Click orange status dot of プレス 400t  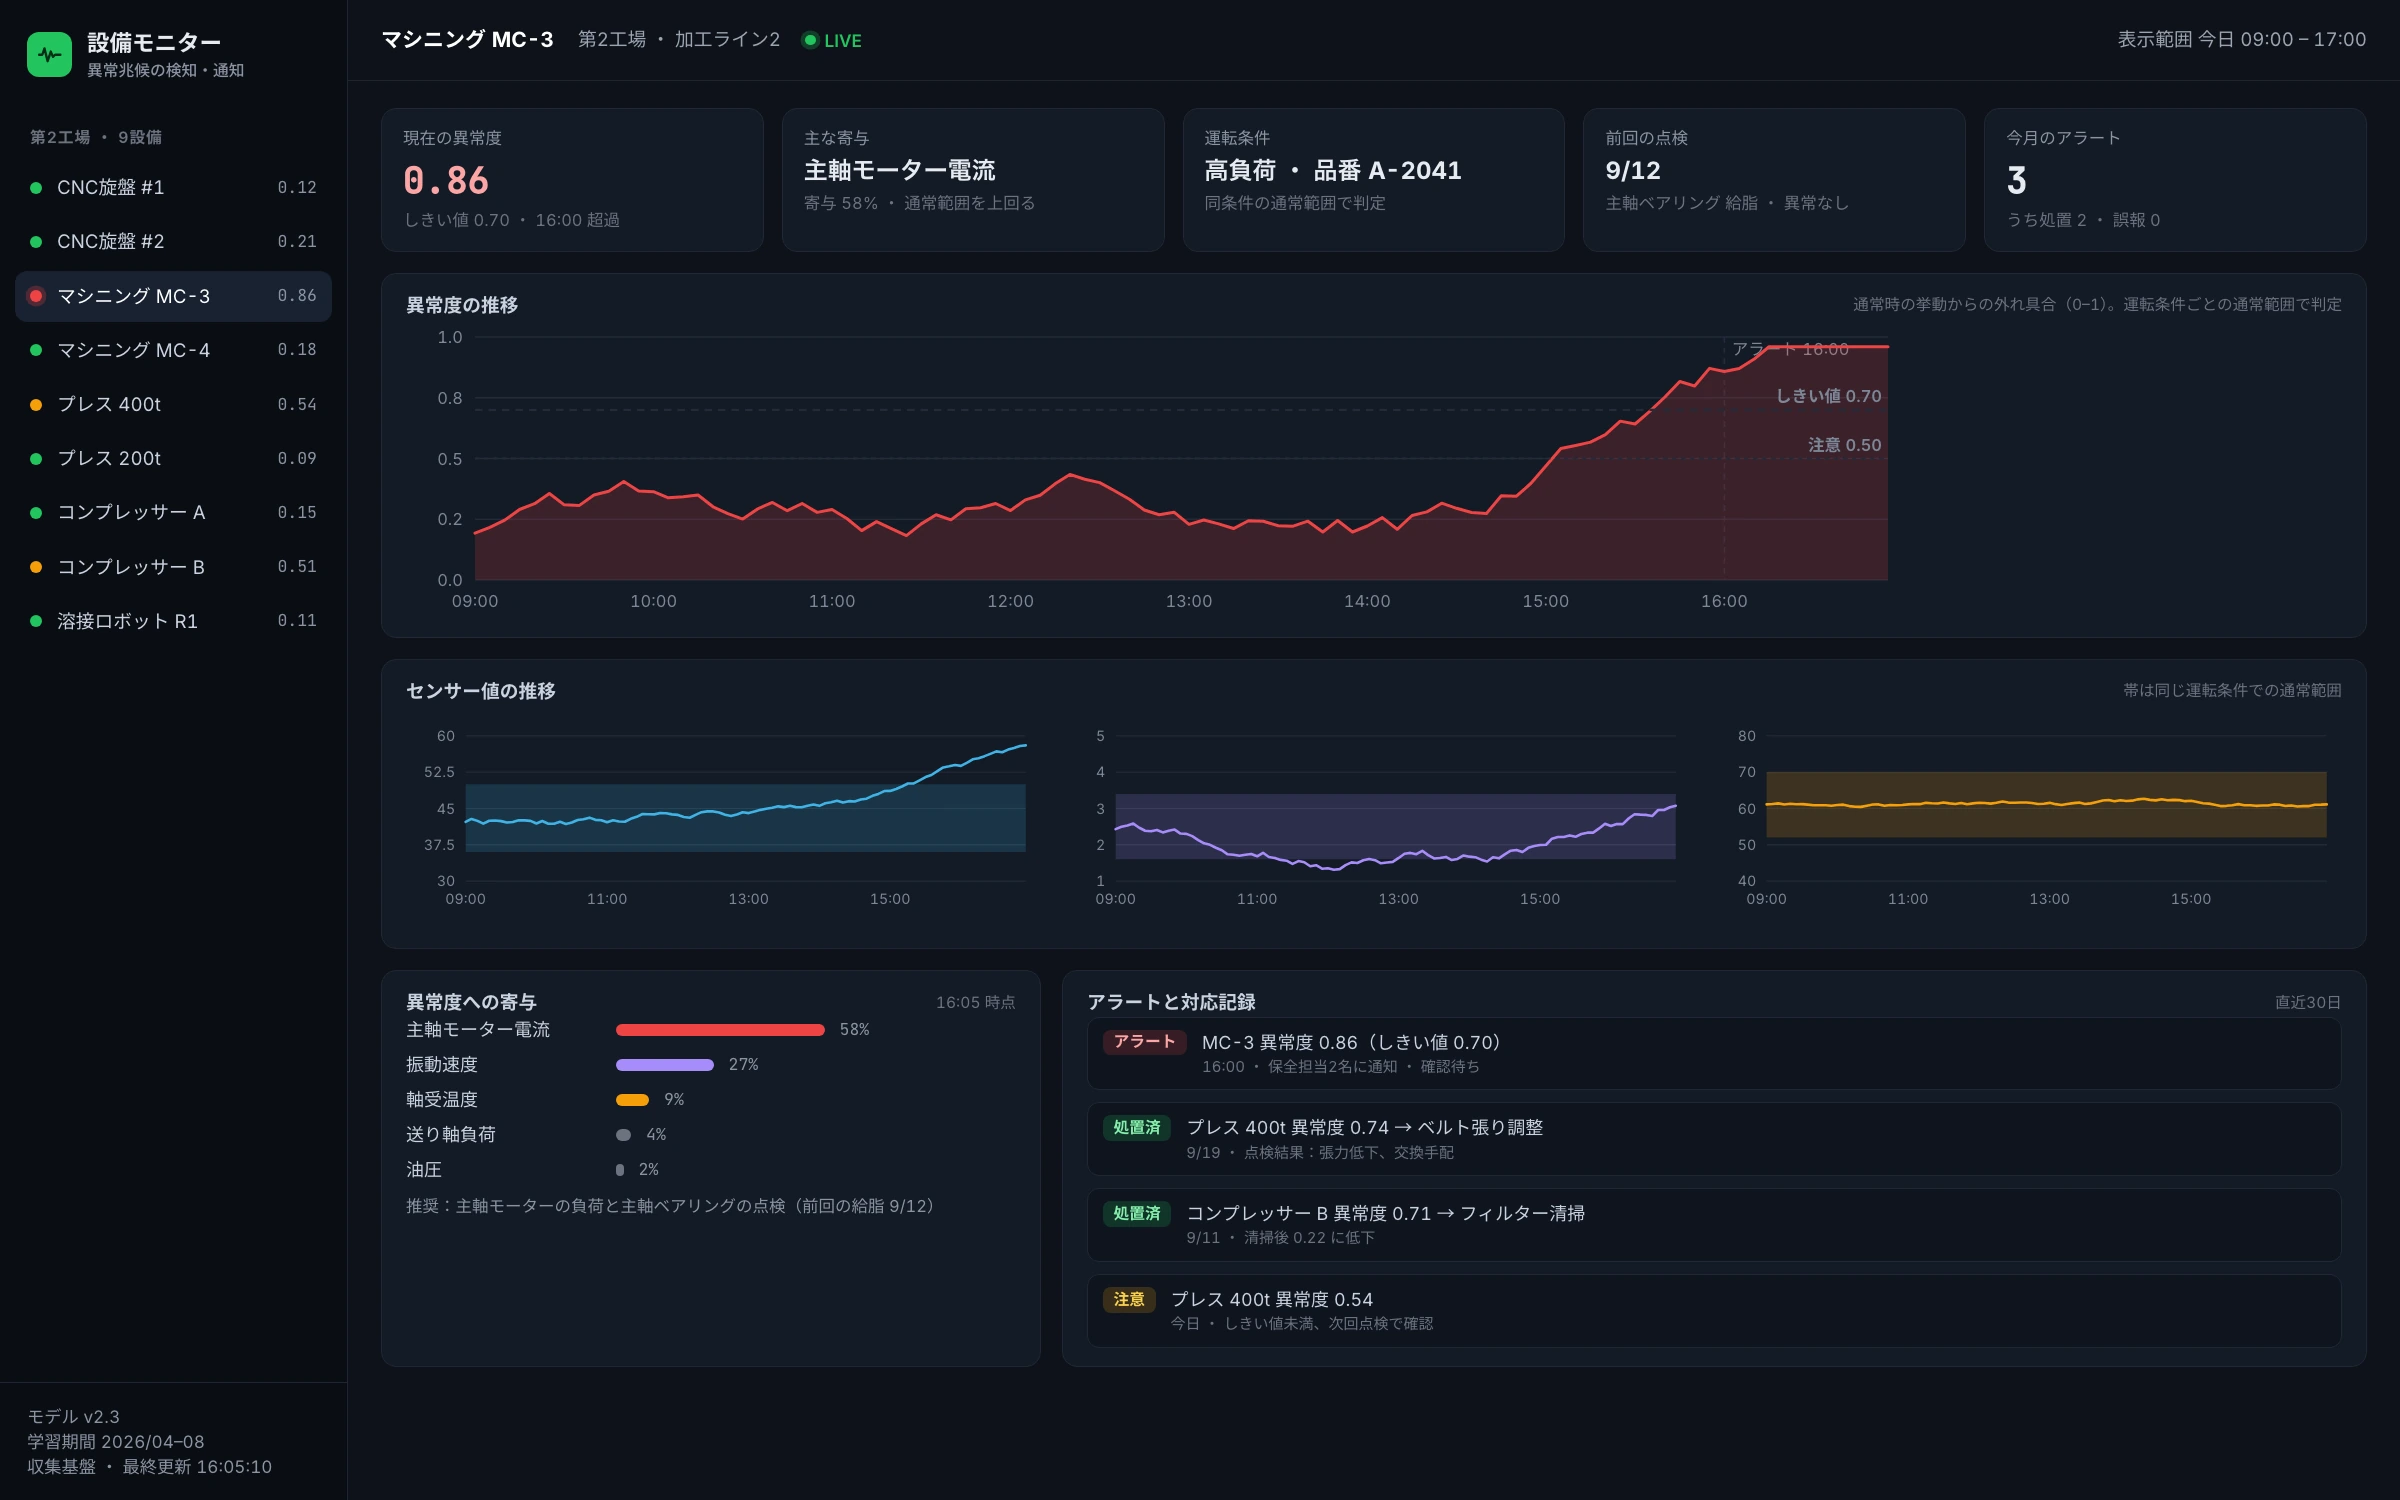(36, 405)
